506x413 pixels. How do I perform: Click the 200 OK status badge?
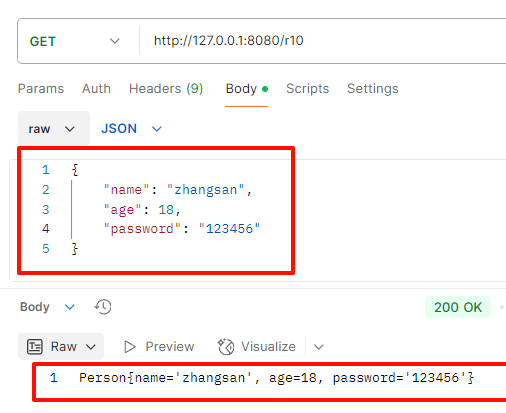(x=458, y=307)
